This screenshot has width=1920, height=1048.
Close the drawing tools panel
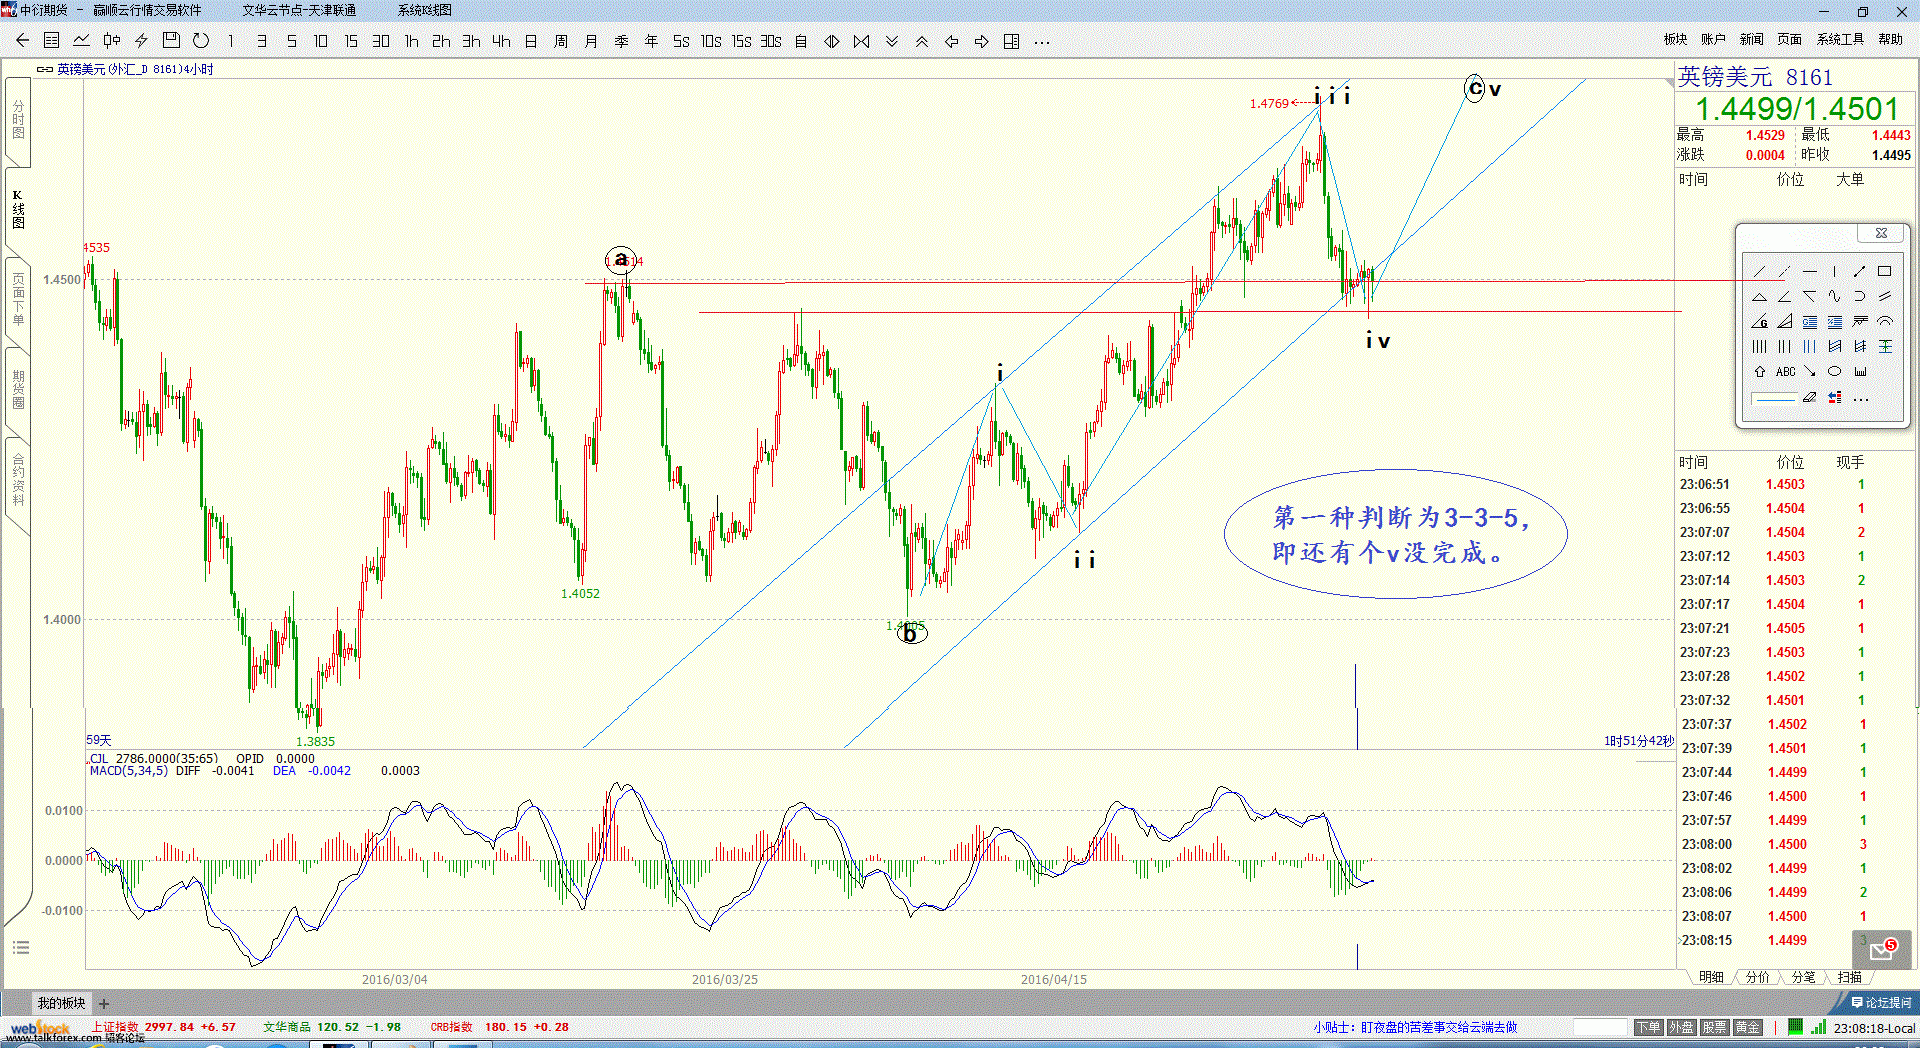[1881, 233]
